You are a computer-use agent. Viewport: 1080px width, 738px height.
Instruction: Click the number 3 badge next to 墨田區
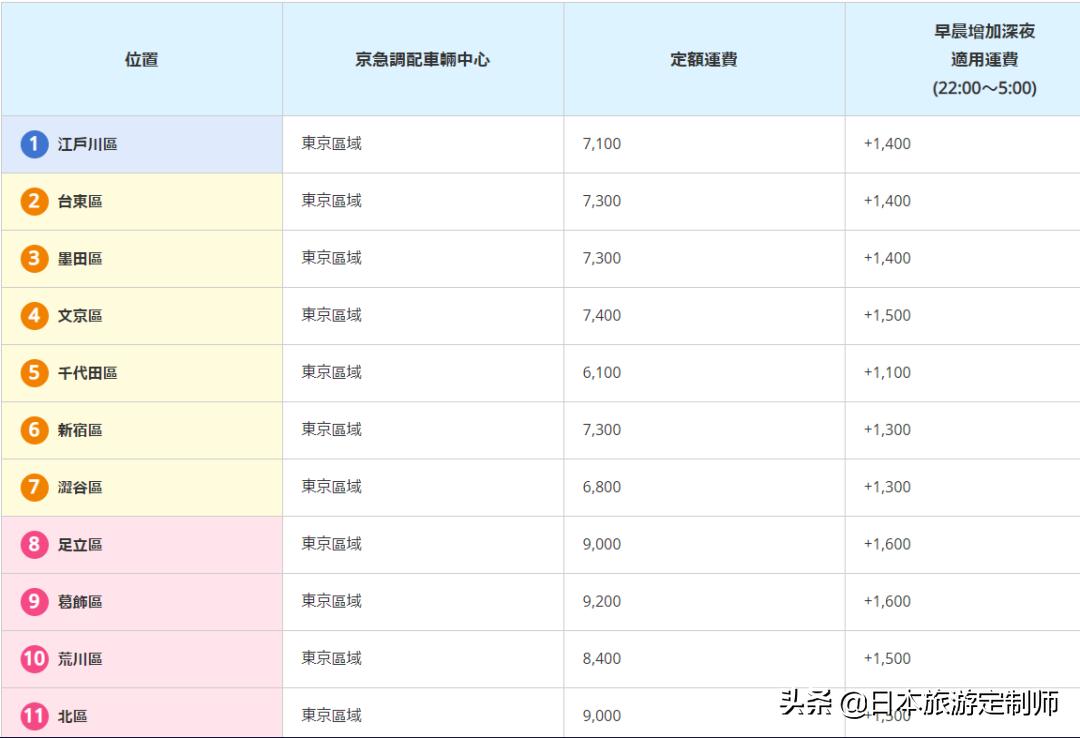33,258
